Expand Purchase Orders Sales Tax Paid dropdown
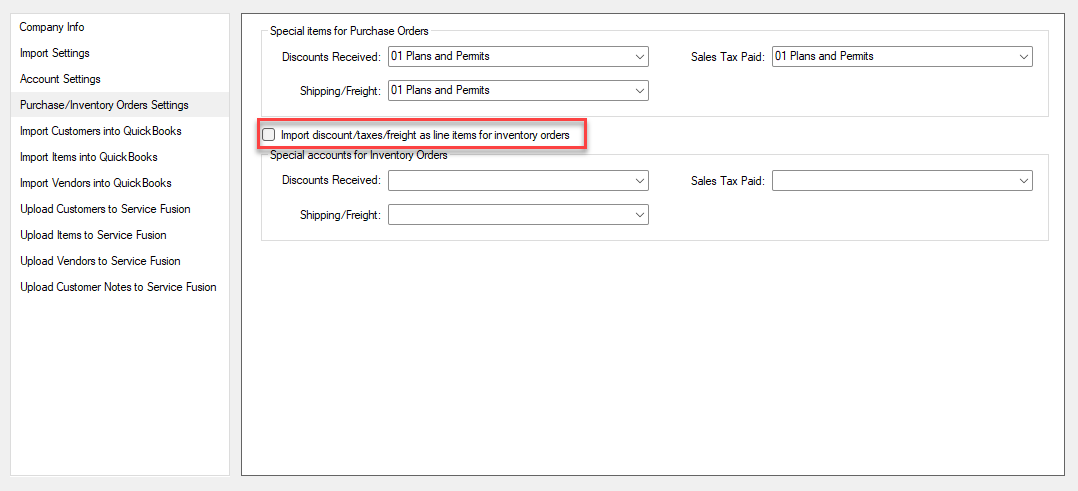 pos(903,56)
